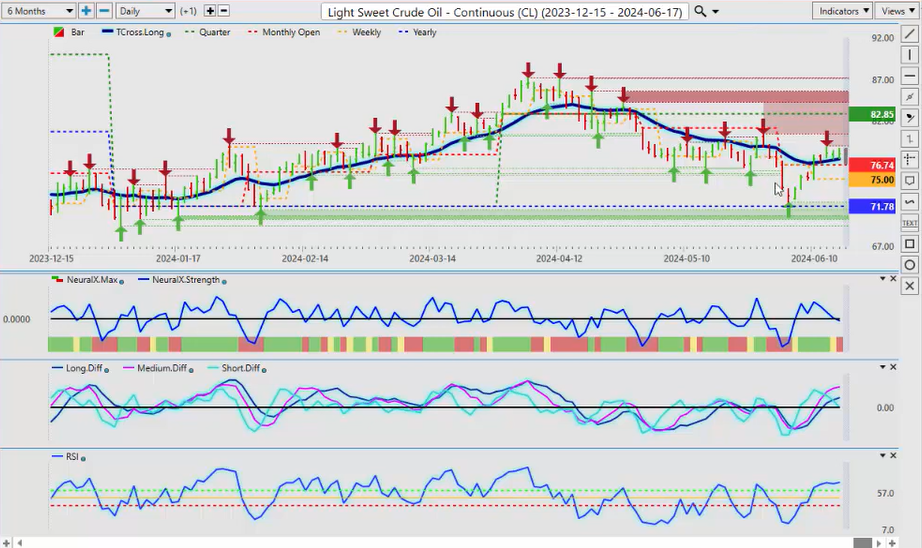The height and width of the screenshot is (548, 922).
Task: Toggle the Monthly Open legend line
Action: pyautogui.click(x=290, y=32)
